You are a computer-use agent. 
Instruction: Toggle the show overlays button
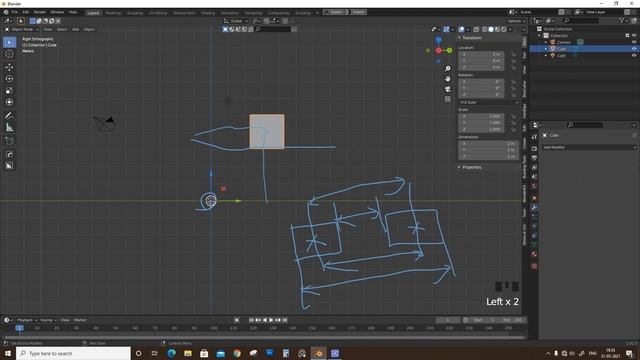pos(461,29)
